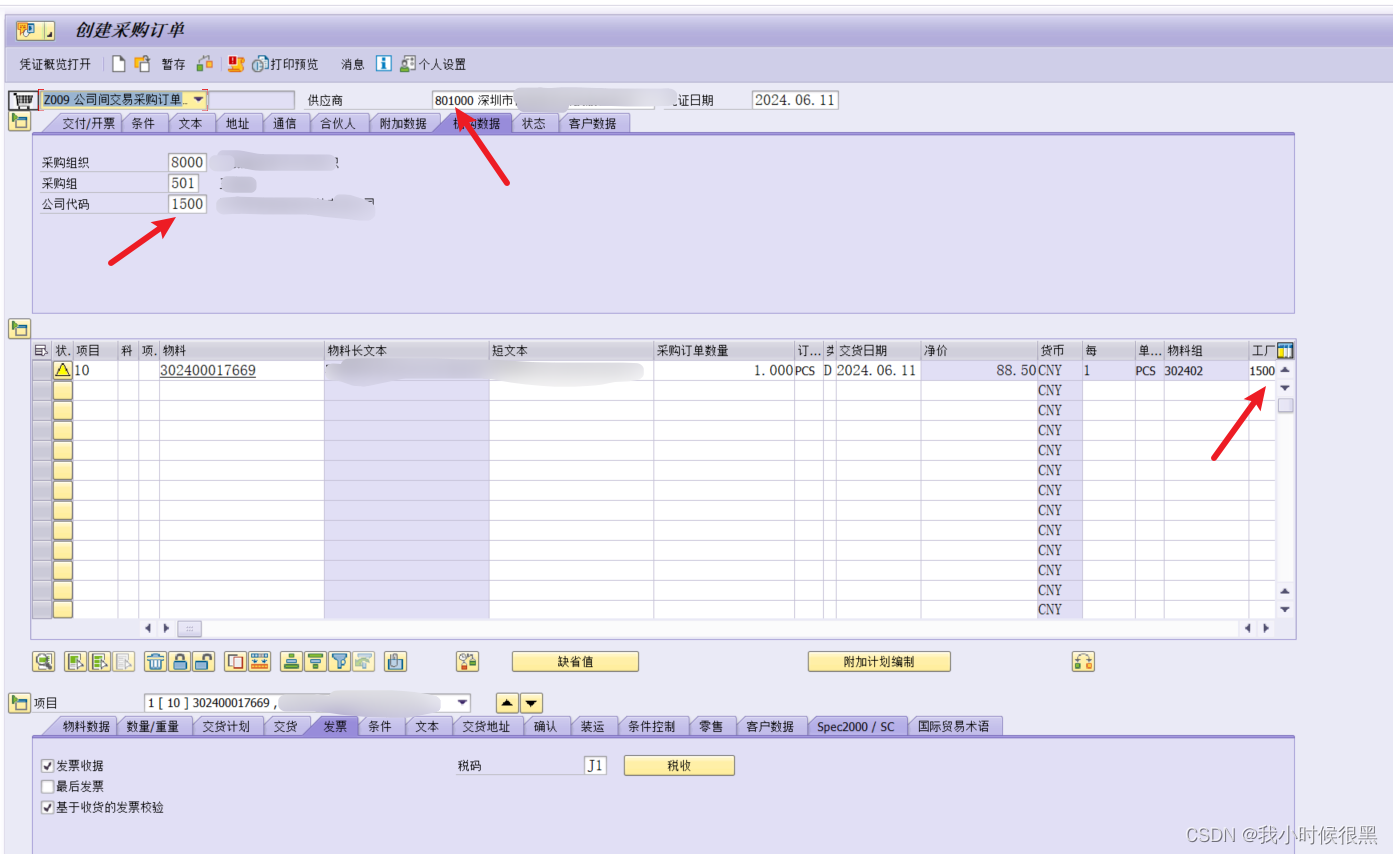Open the Z009 order type dropdown
The image size is (1393, 854).
198,100
